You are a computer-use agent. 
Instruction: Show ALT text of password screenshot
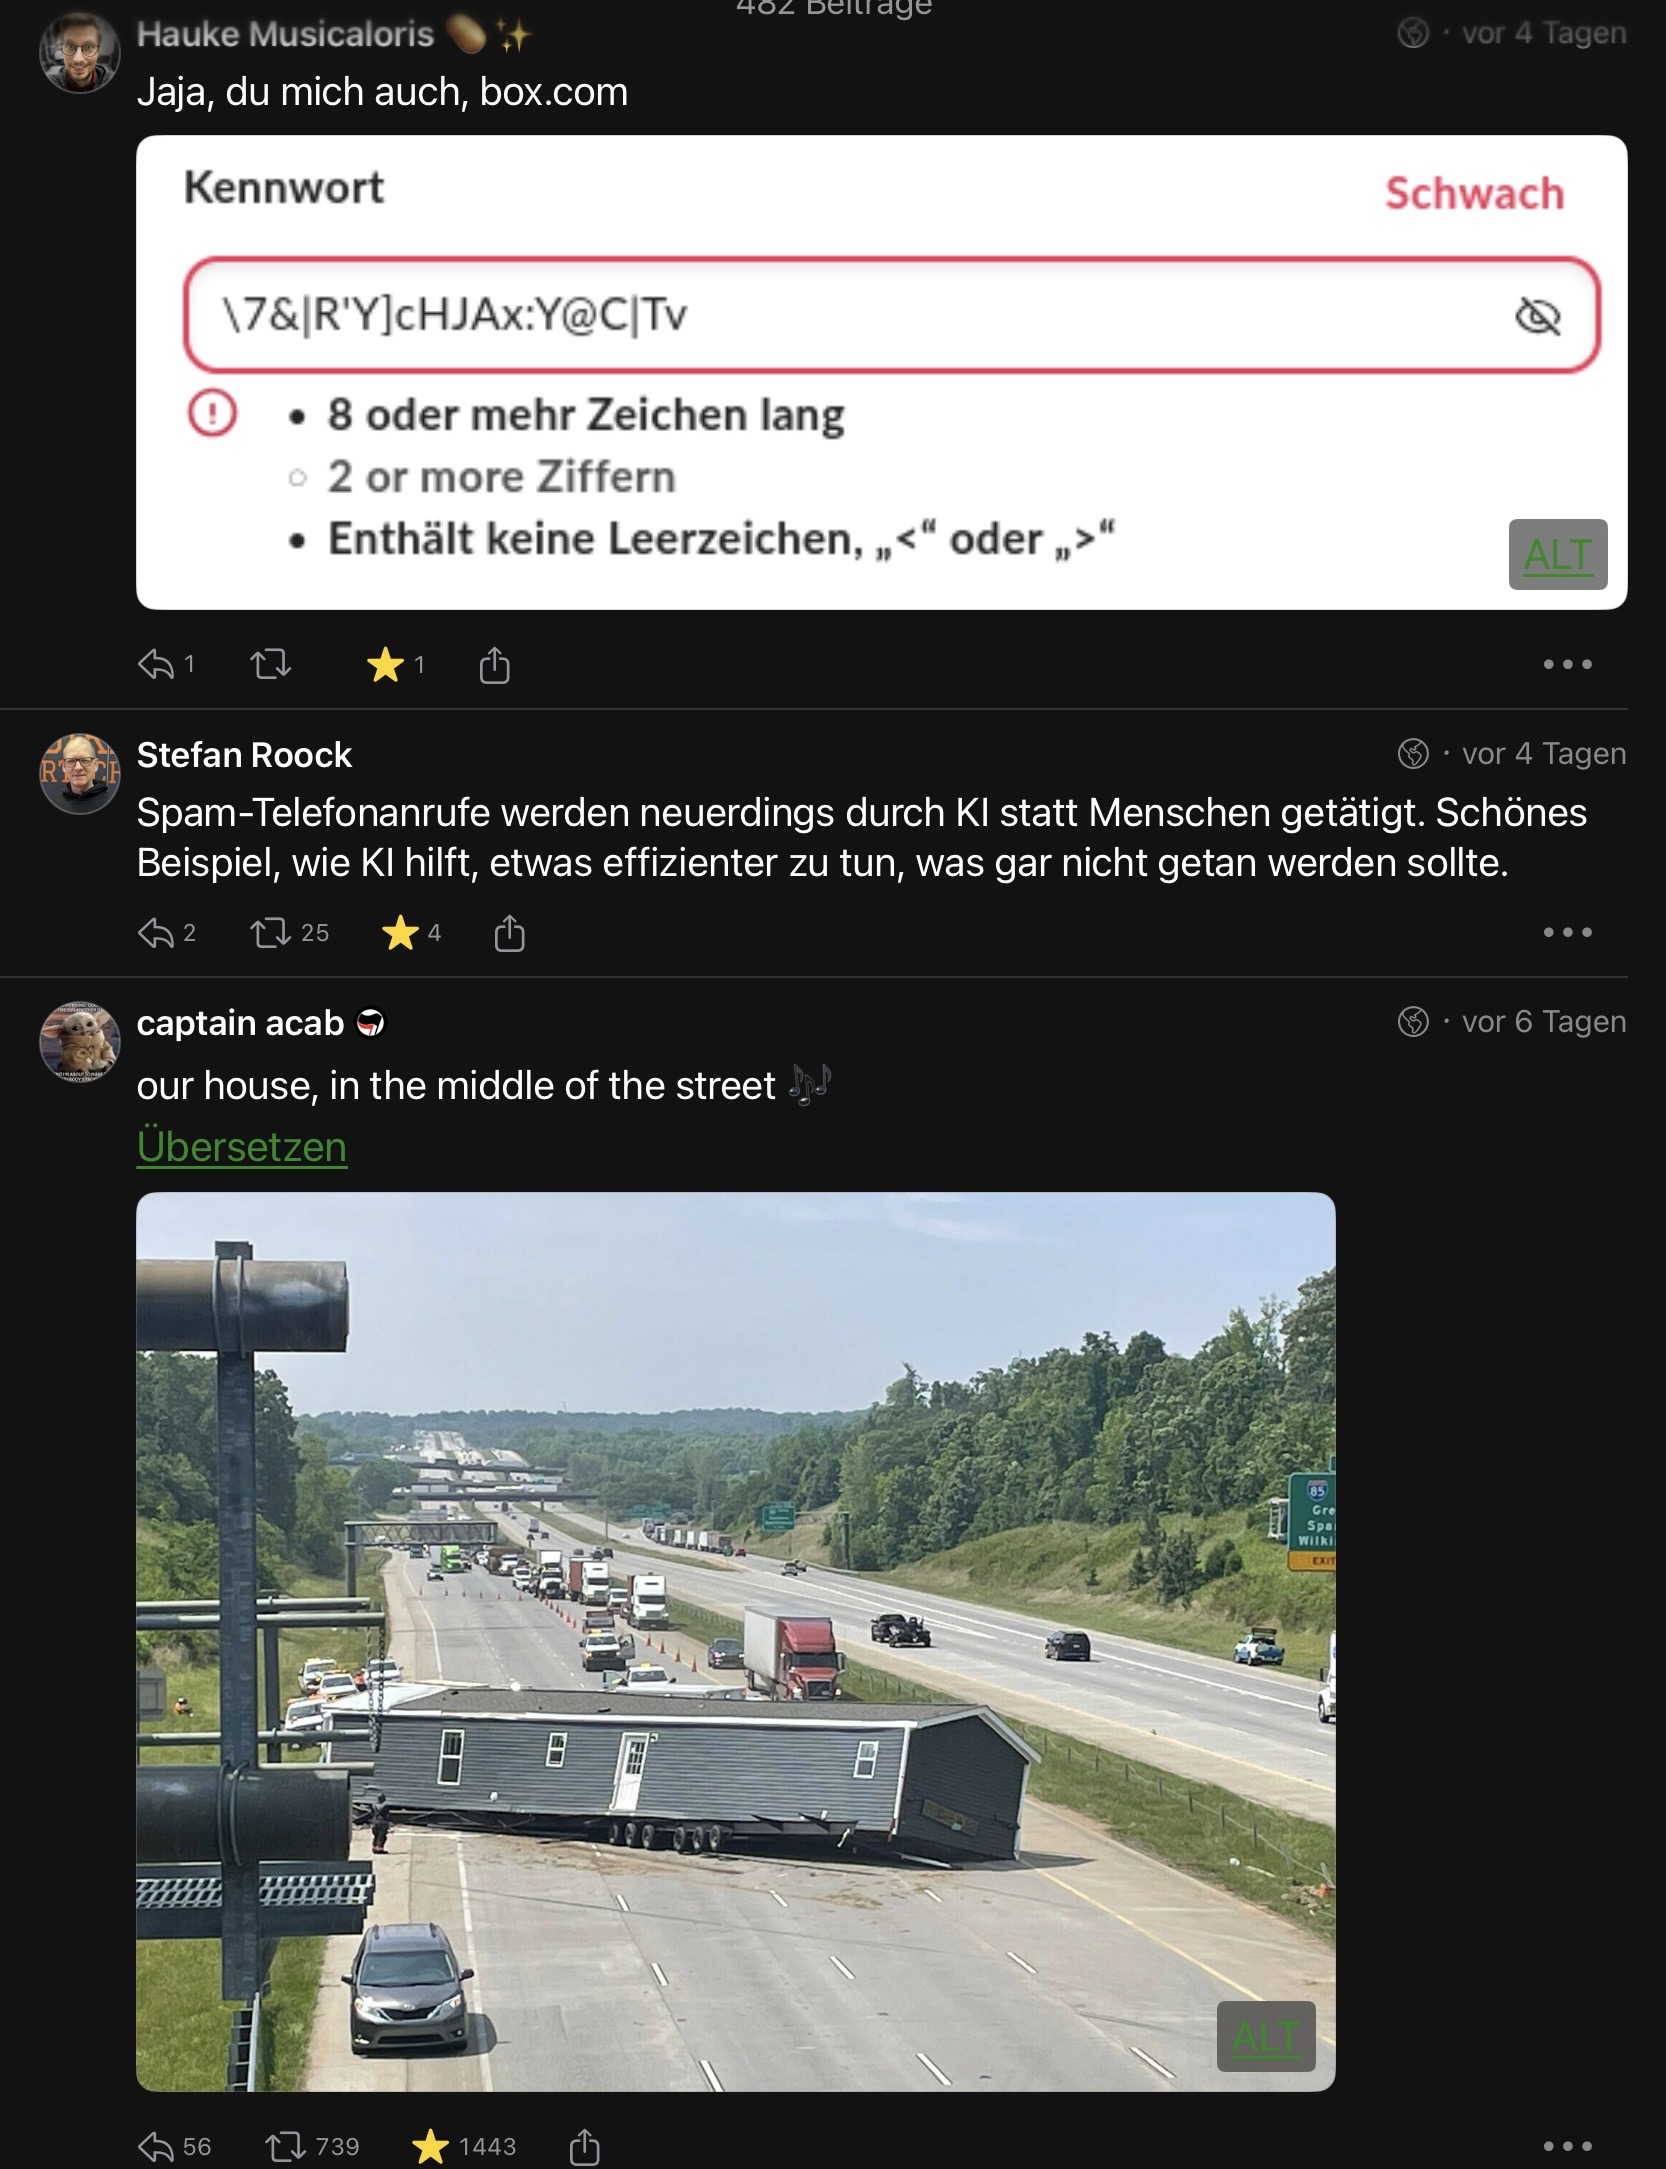pyautogui.click(x=1557, y=555)
